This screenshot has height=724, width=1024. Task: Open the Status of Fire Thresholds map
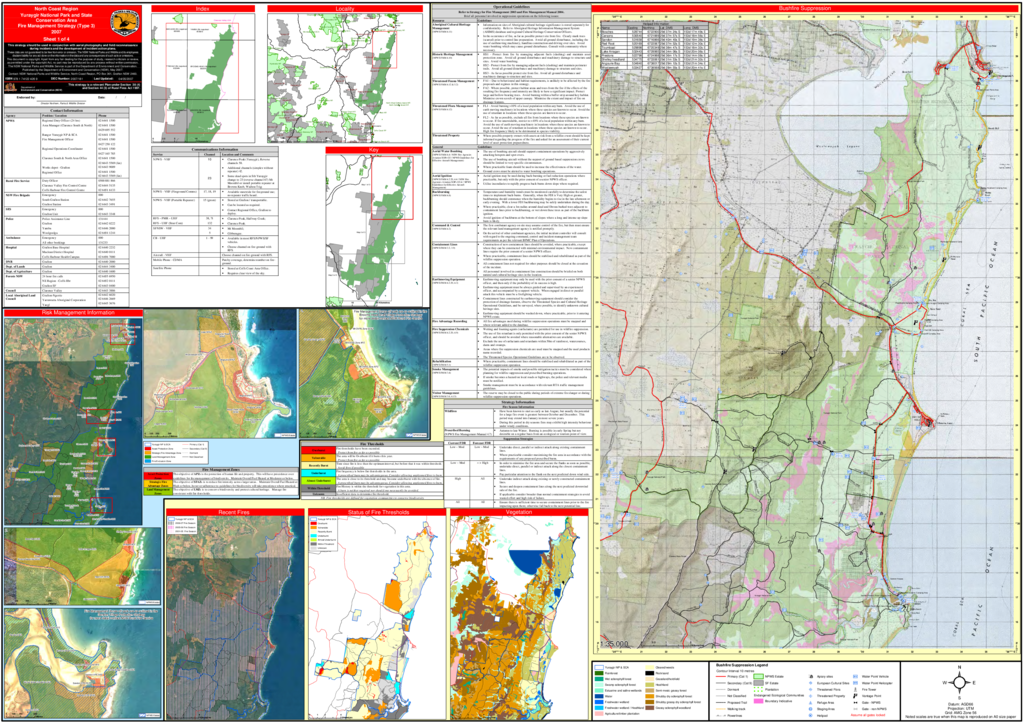click(376, 616)
